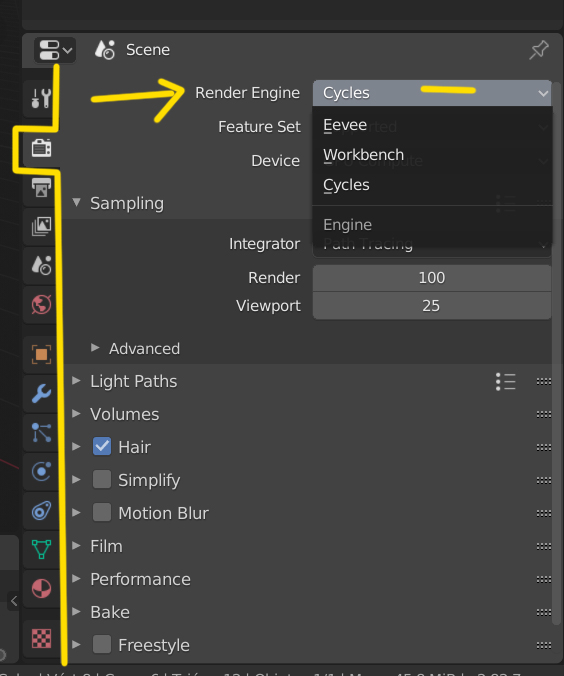The image size is (564, 676).
Task: Open the Output properties tab
Action: 41,188
